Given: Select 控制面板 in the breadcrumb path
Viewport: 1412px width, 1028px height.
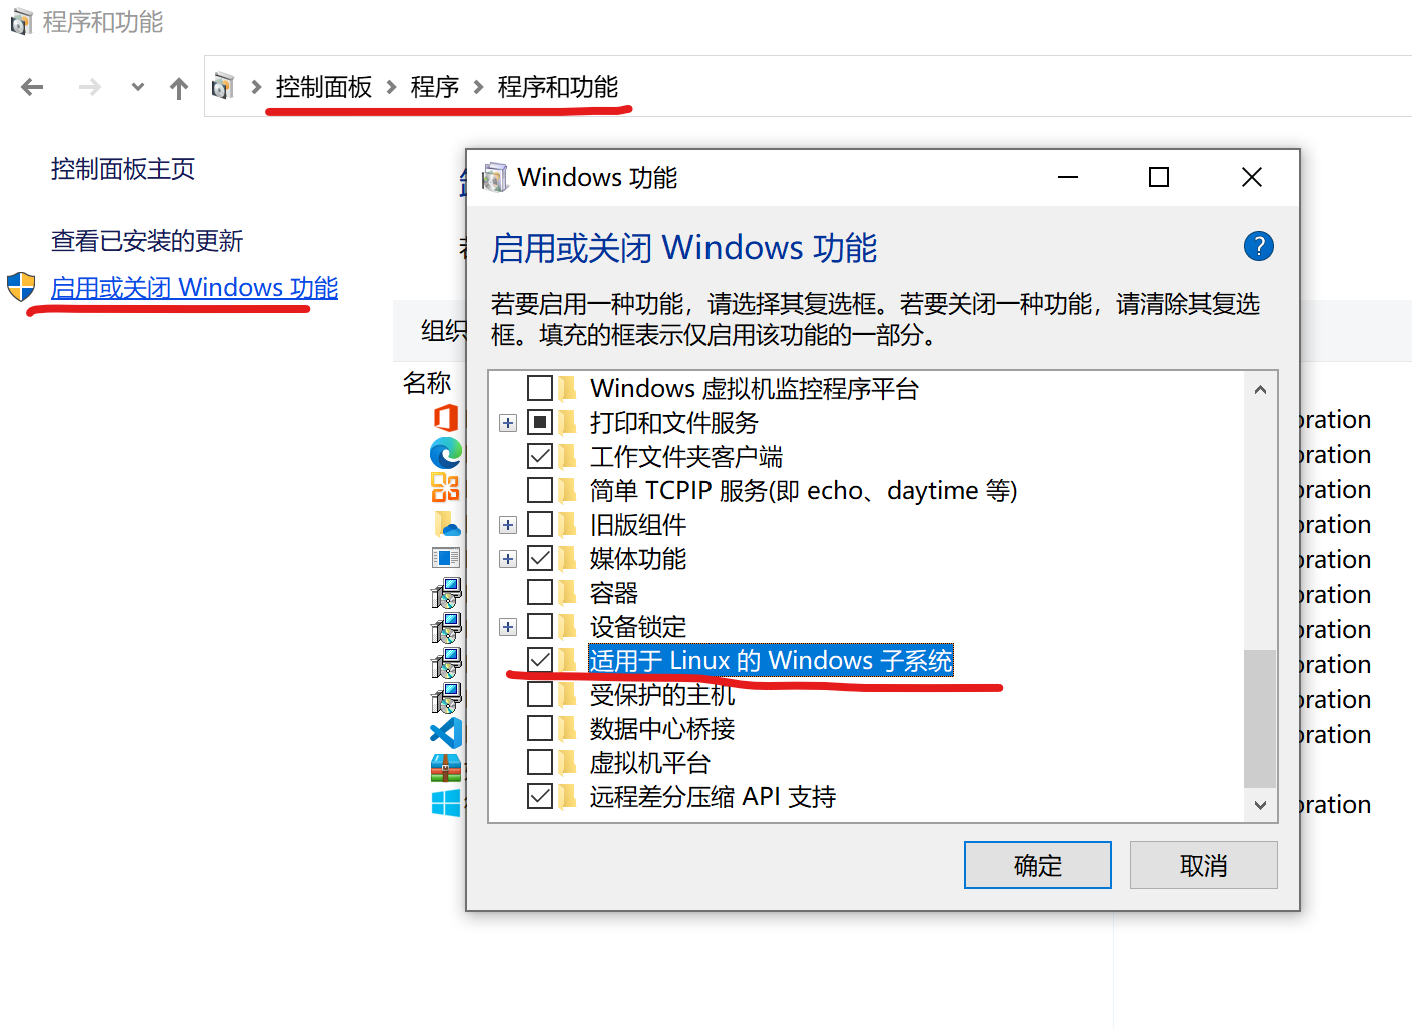Looking at the screenshot, I should tap(324, 87).
